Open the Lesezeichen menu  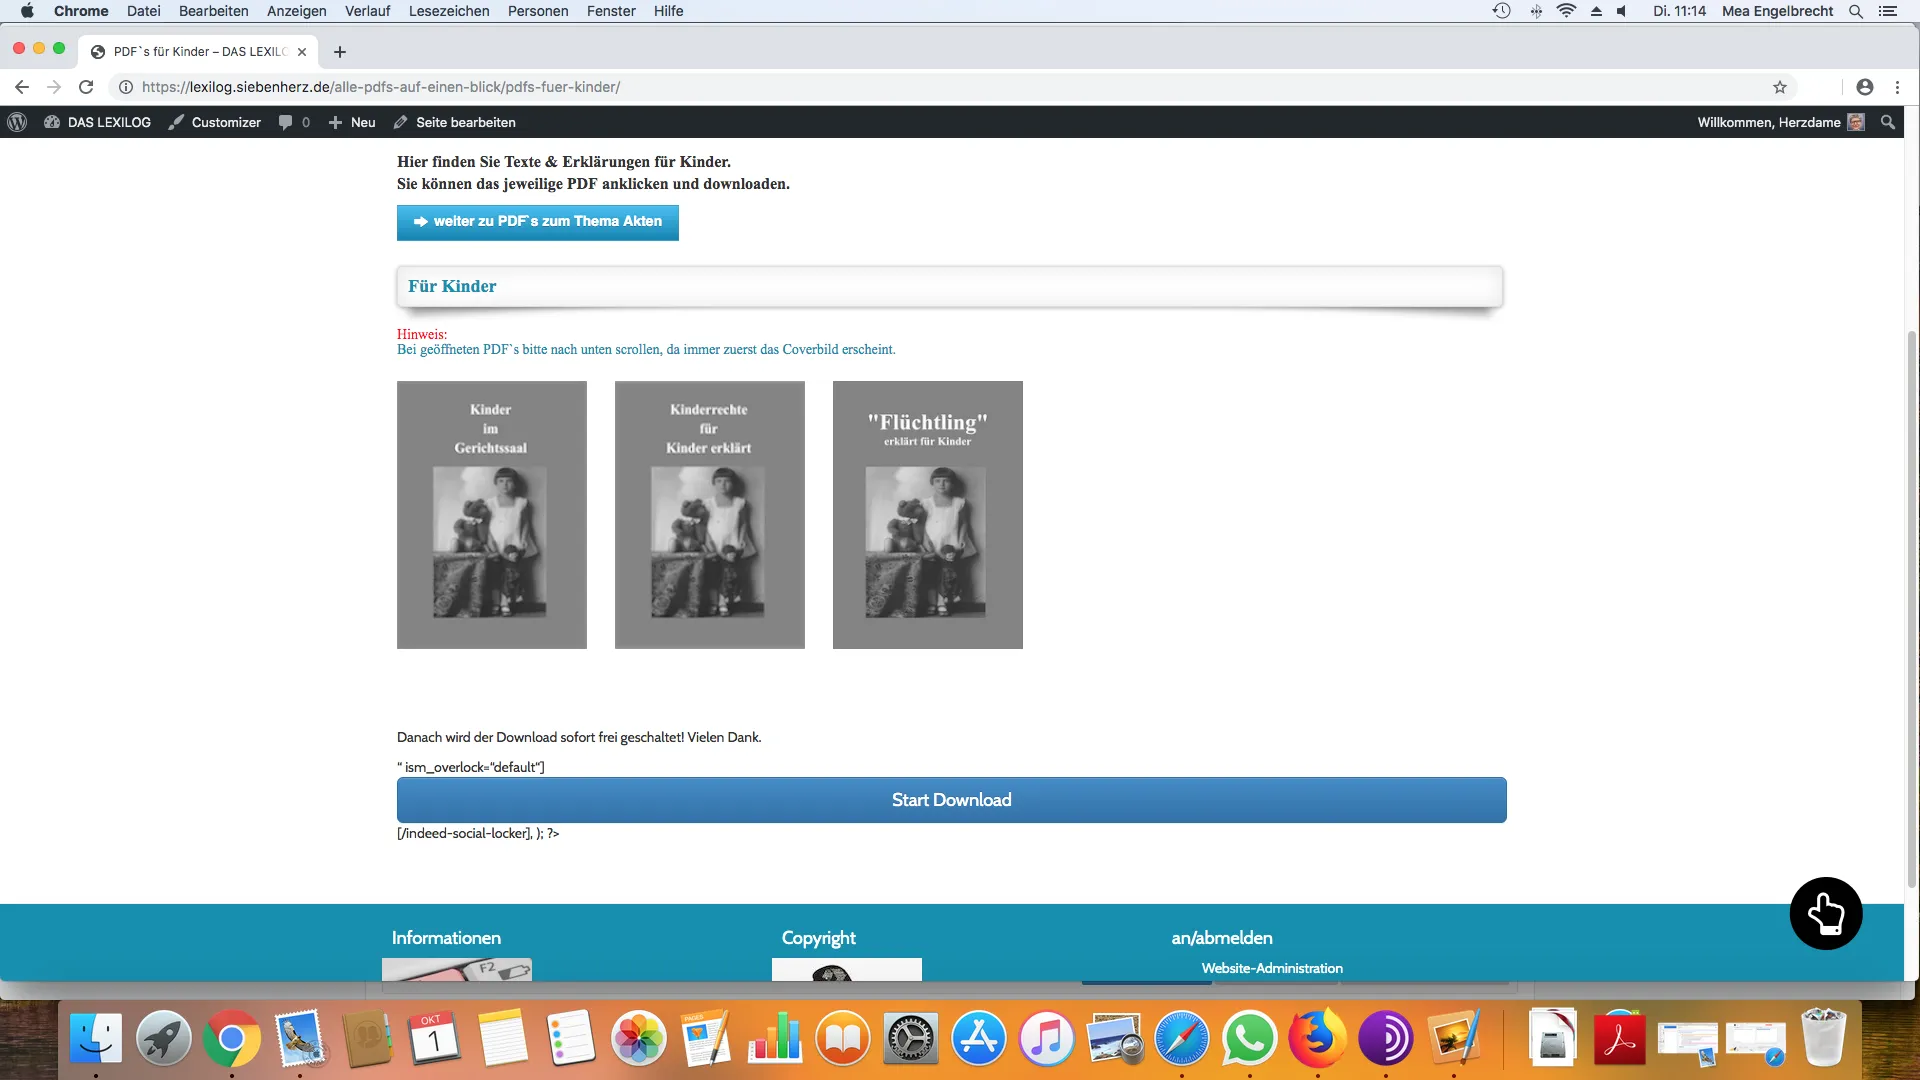tap(449, 11)
